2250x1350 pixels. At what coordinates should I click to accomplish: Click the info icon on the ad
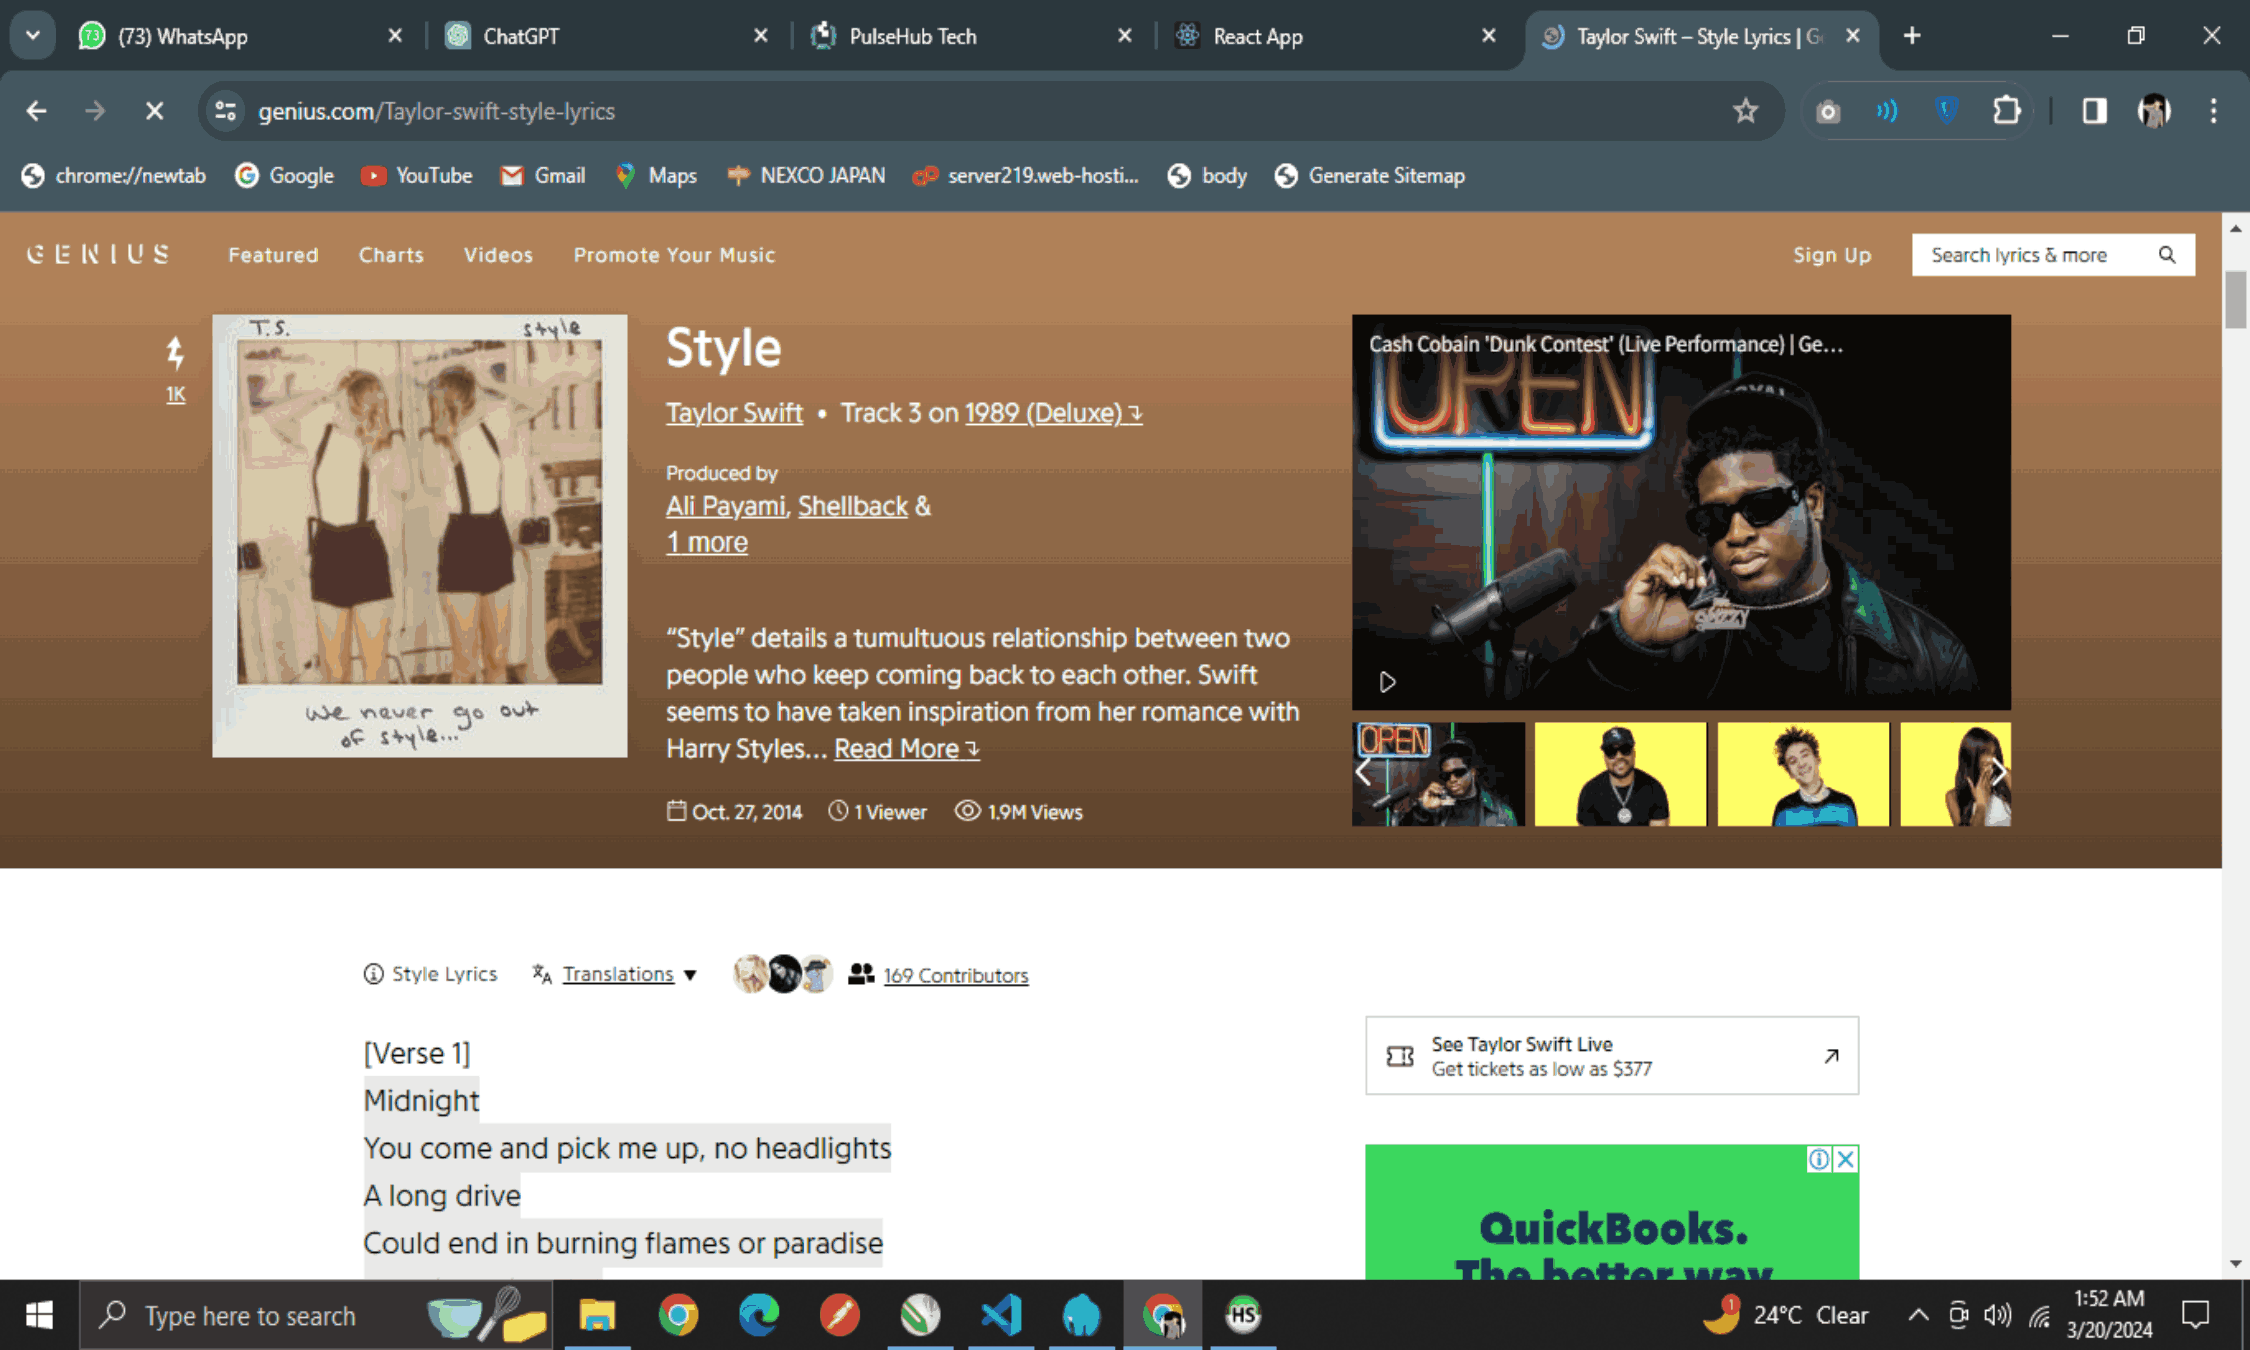[1819, 1159]
